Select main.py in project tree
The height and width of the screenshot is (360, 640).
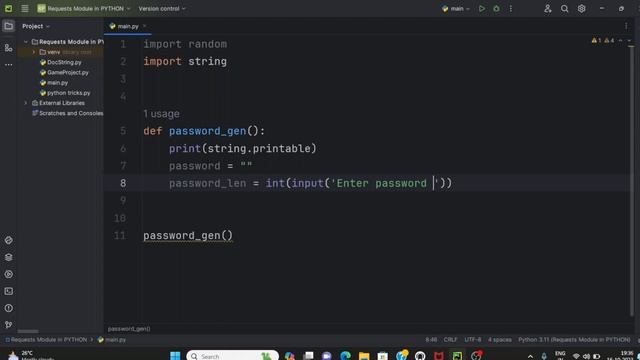(x=57, y=82)
